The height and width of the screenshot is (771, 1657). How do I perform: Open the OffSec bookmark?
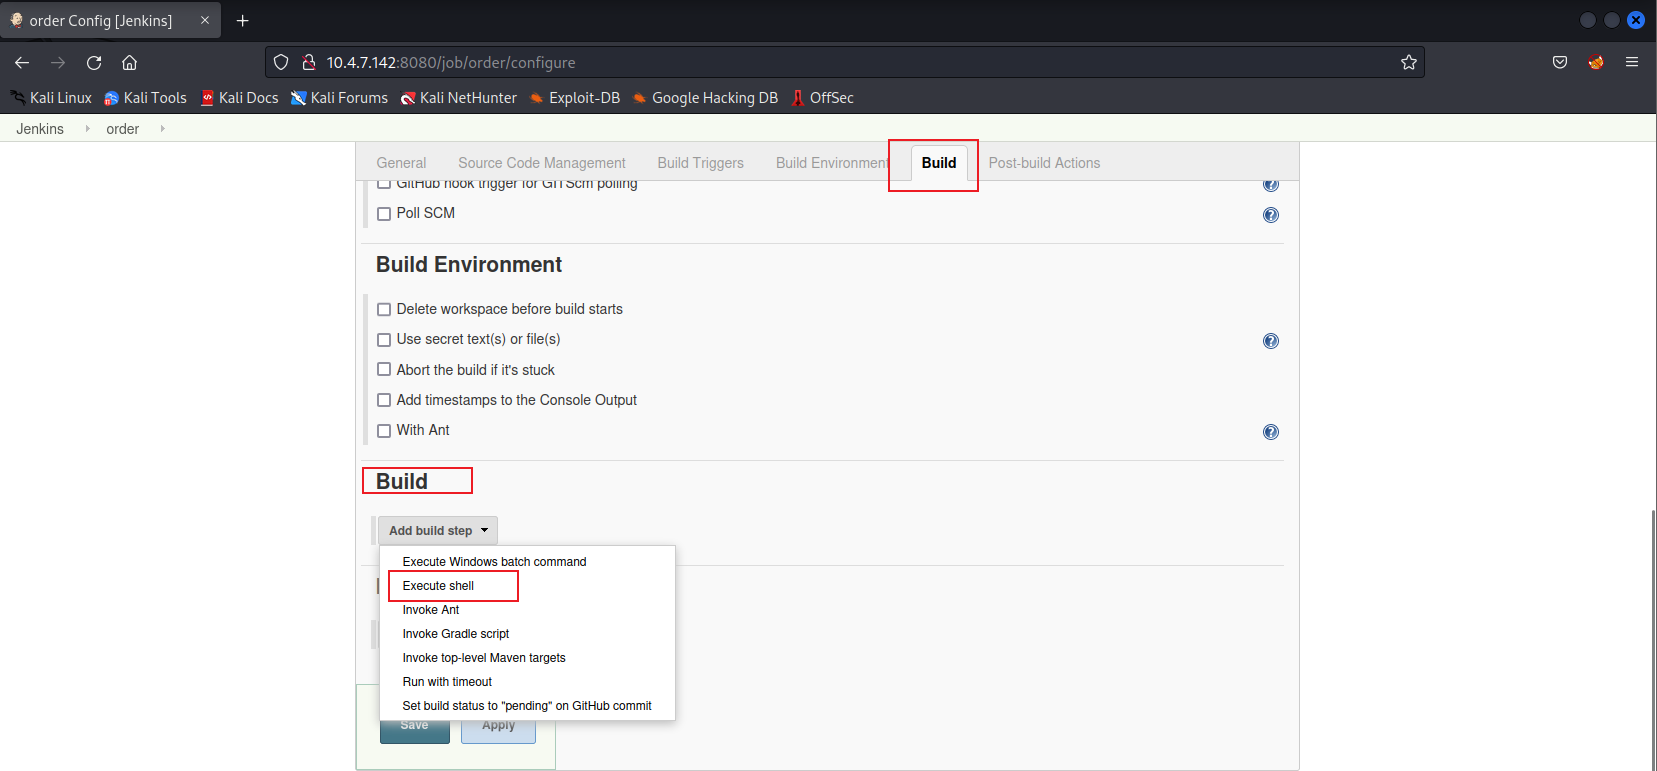pos(822,98)
